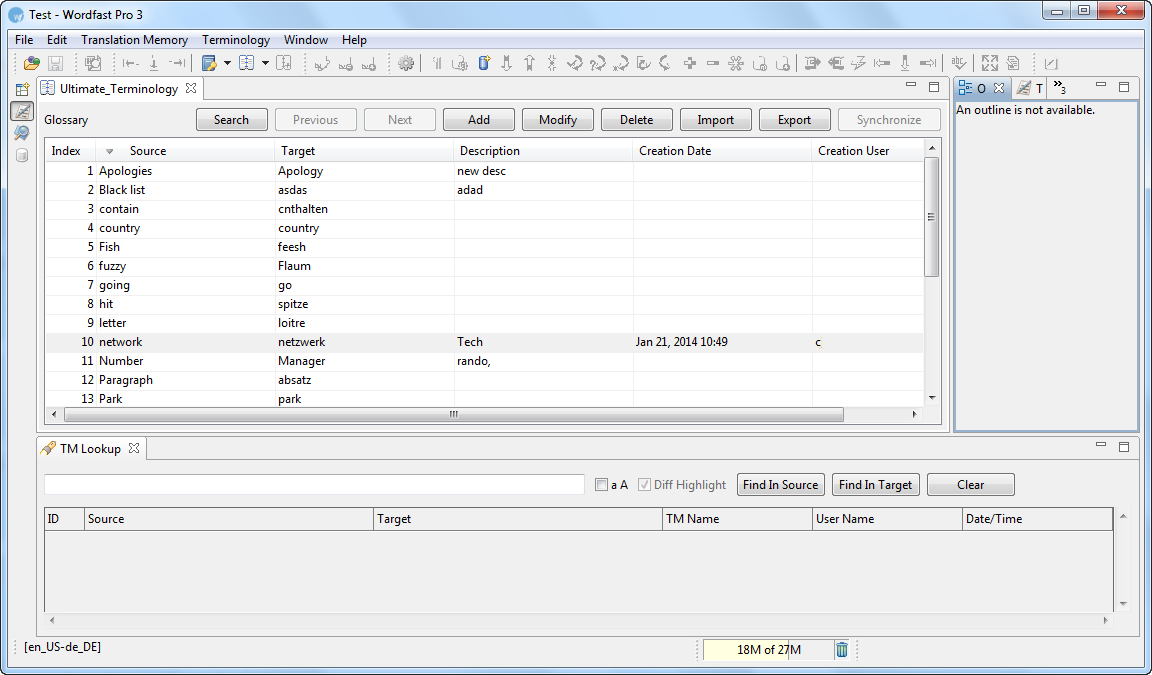The image size is (1152, 675).
Task: Toggle the 'a A' case-sensitive checkbox
Action: point(602,485)
